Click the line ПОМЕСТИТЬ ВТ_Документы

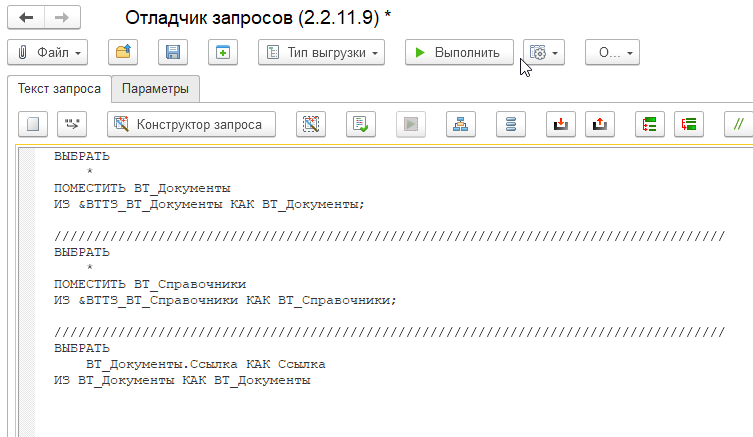(x=142, y=188)
